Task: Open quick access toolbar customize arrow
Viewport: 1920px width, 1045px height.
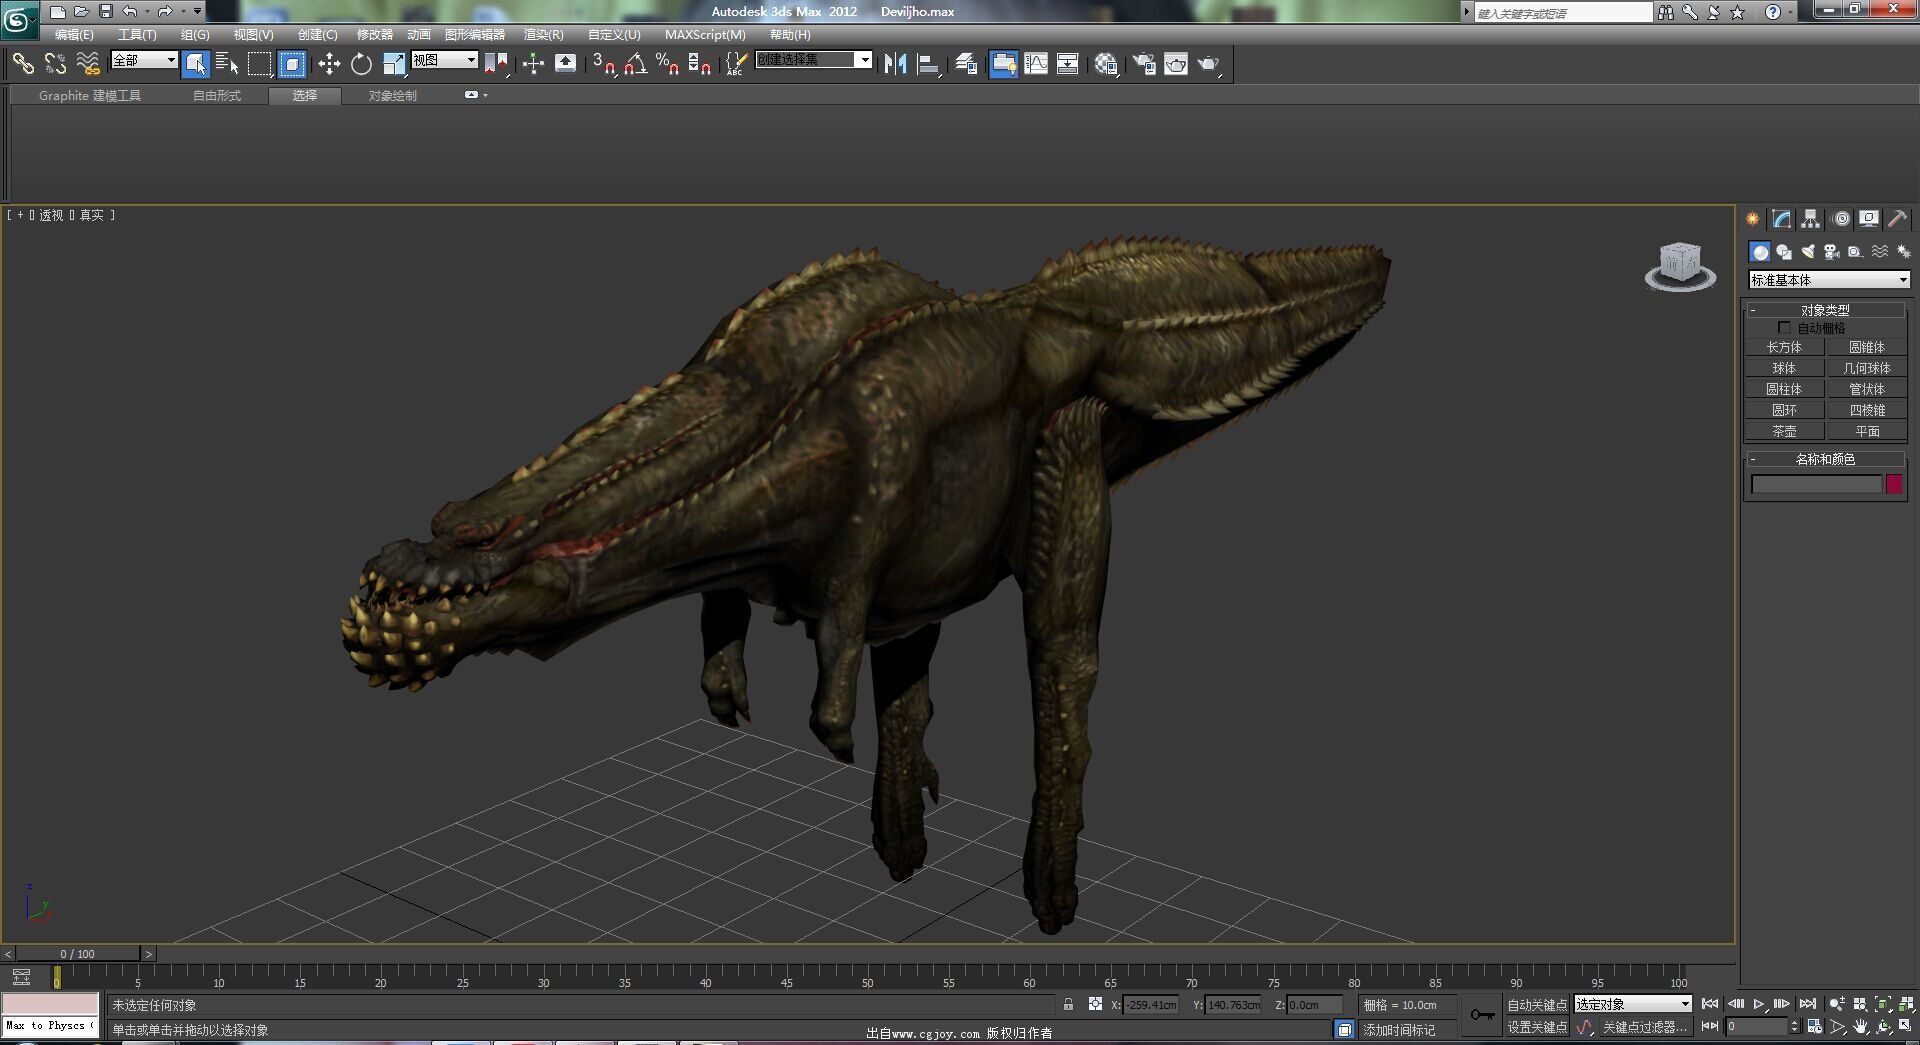Action: point(197,11)
